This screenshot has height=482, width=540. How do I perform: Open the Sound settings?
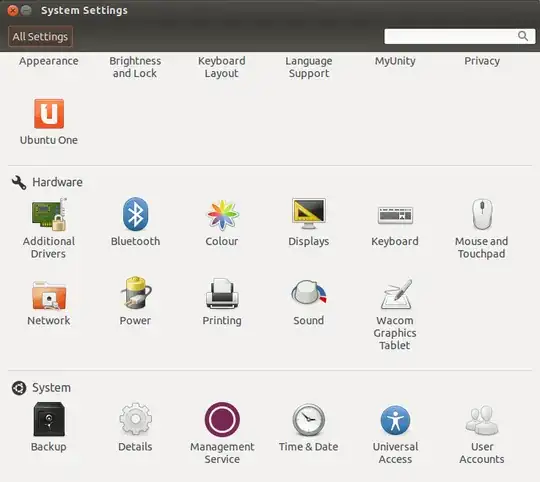coord(309,292)
